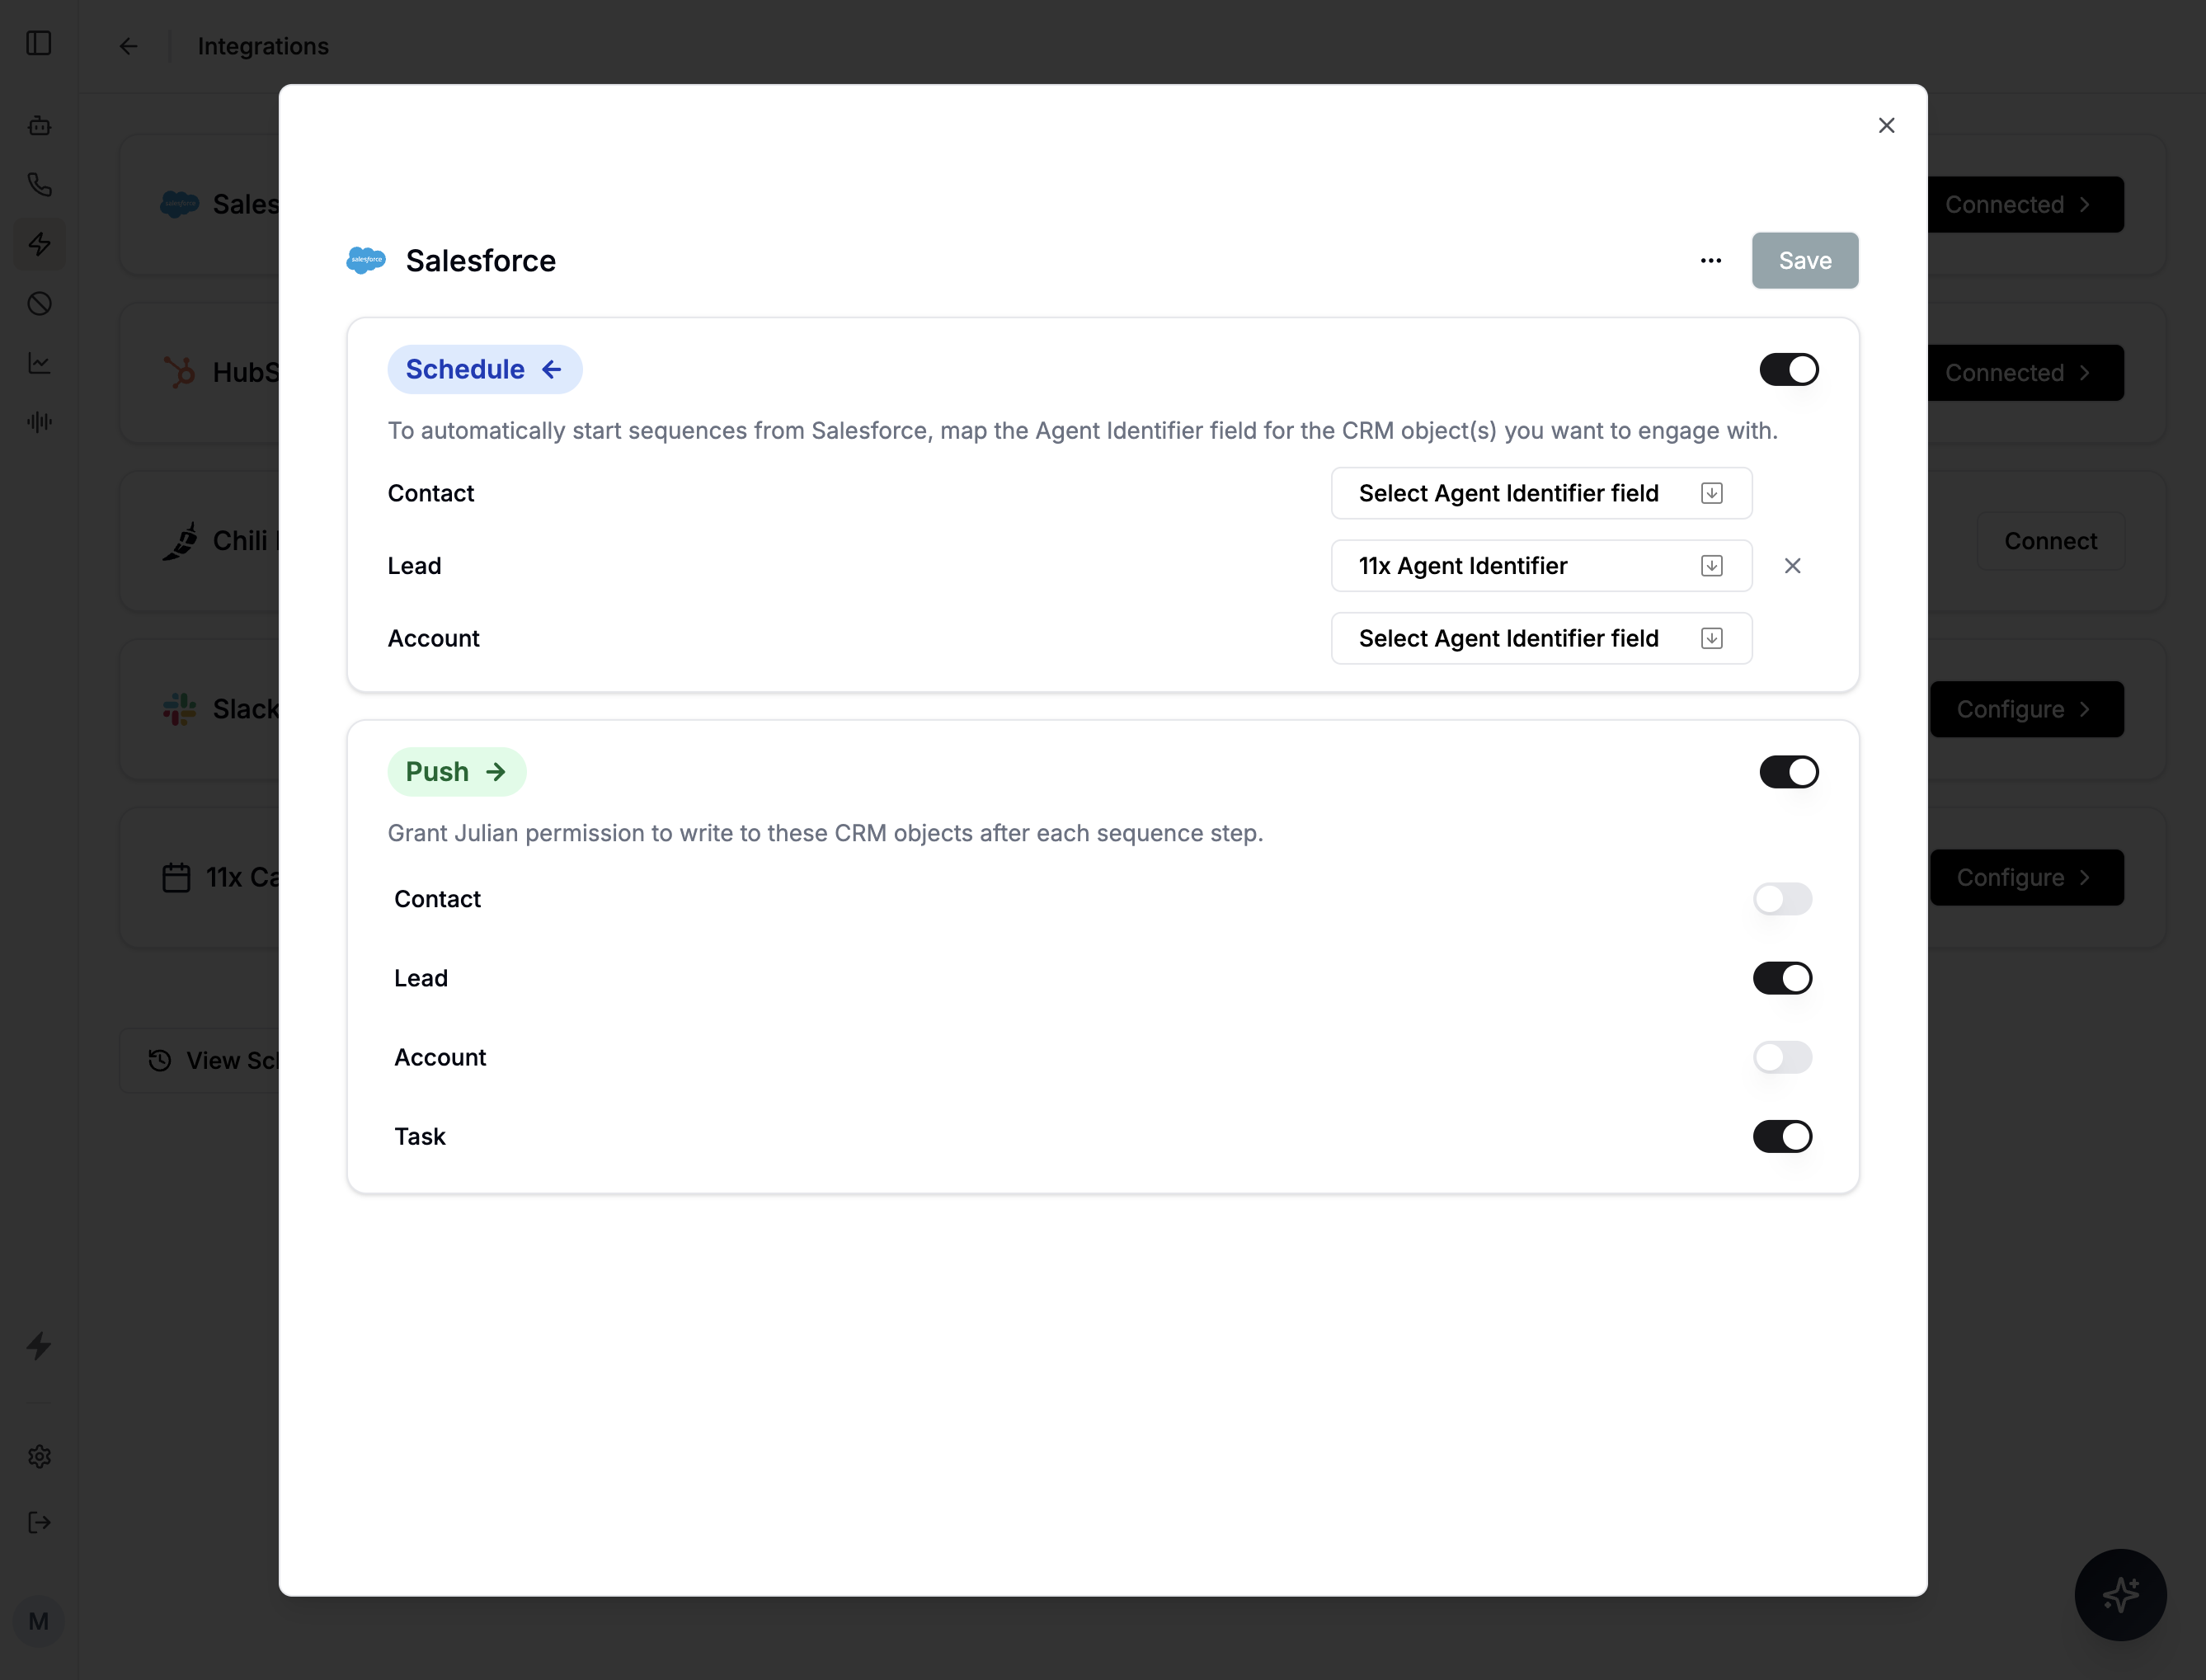Click the Task row label

(420, 1137)
